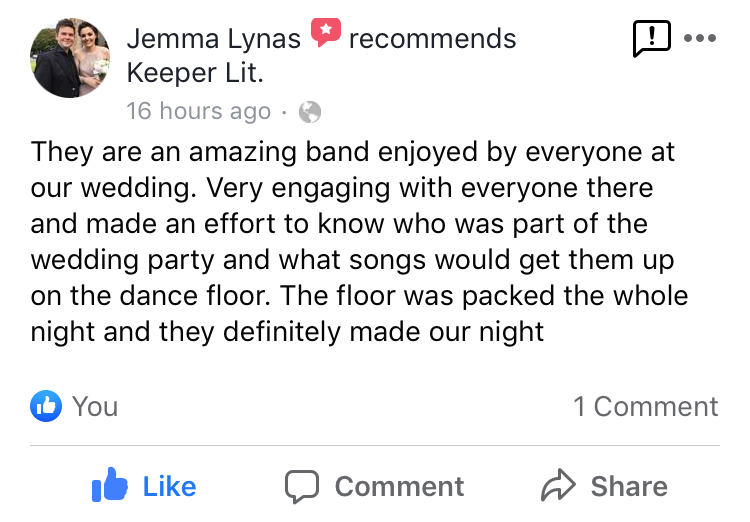Click the Share arrow icon
Viewport: 750px width, 522px height.
557,486
